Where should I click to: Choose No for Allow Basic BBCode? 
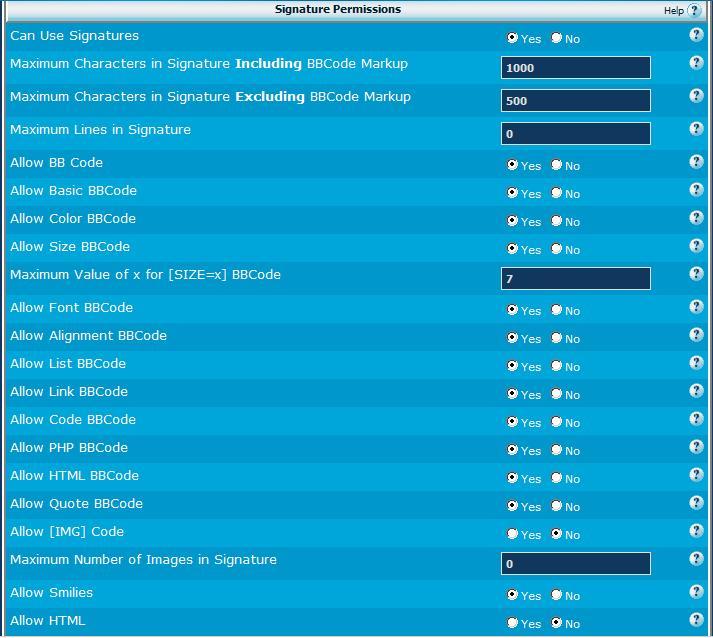coord(557,193)
